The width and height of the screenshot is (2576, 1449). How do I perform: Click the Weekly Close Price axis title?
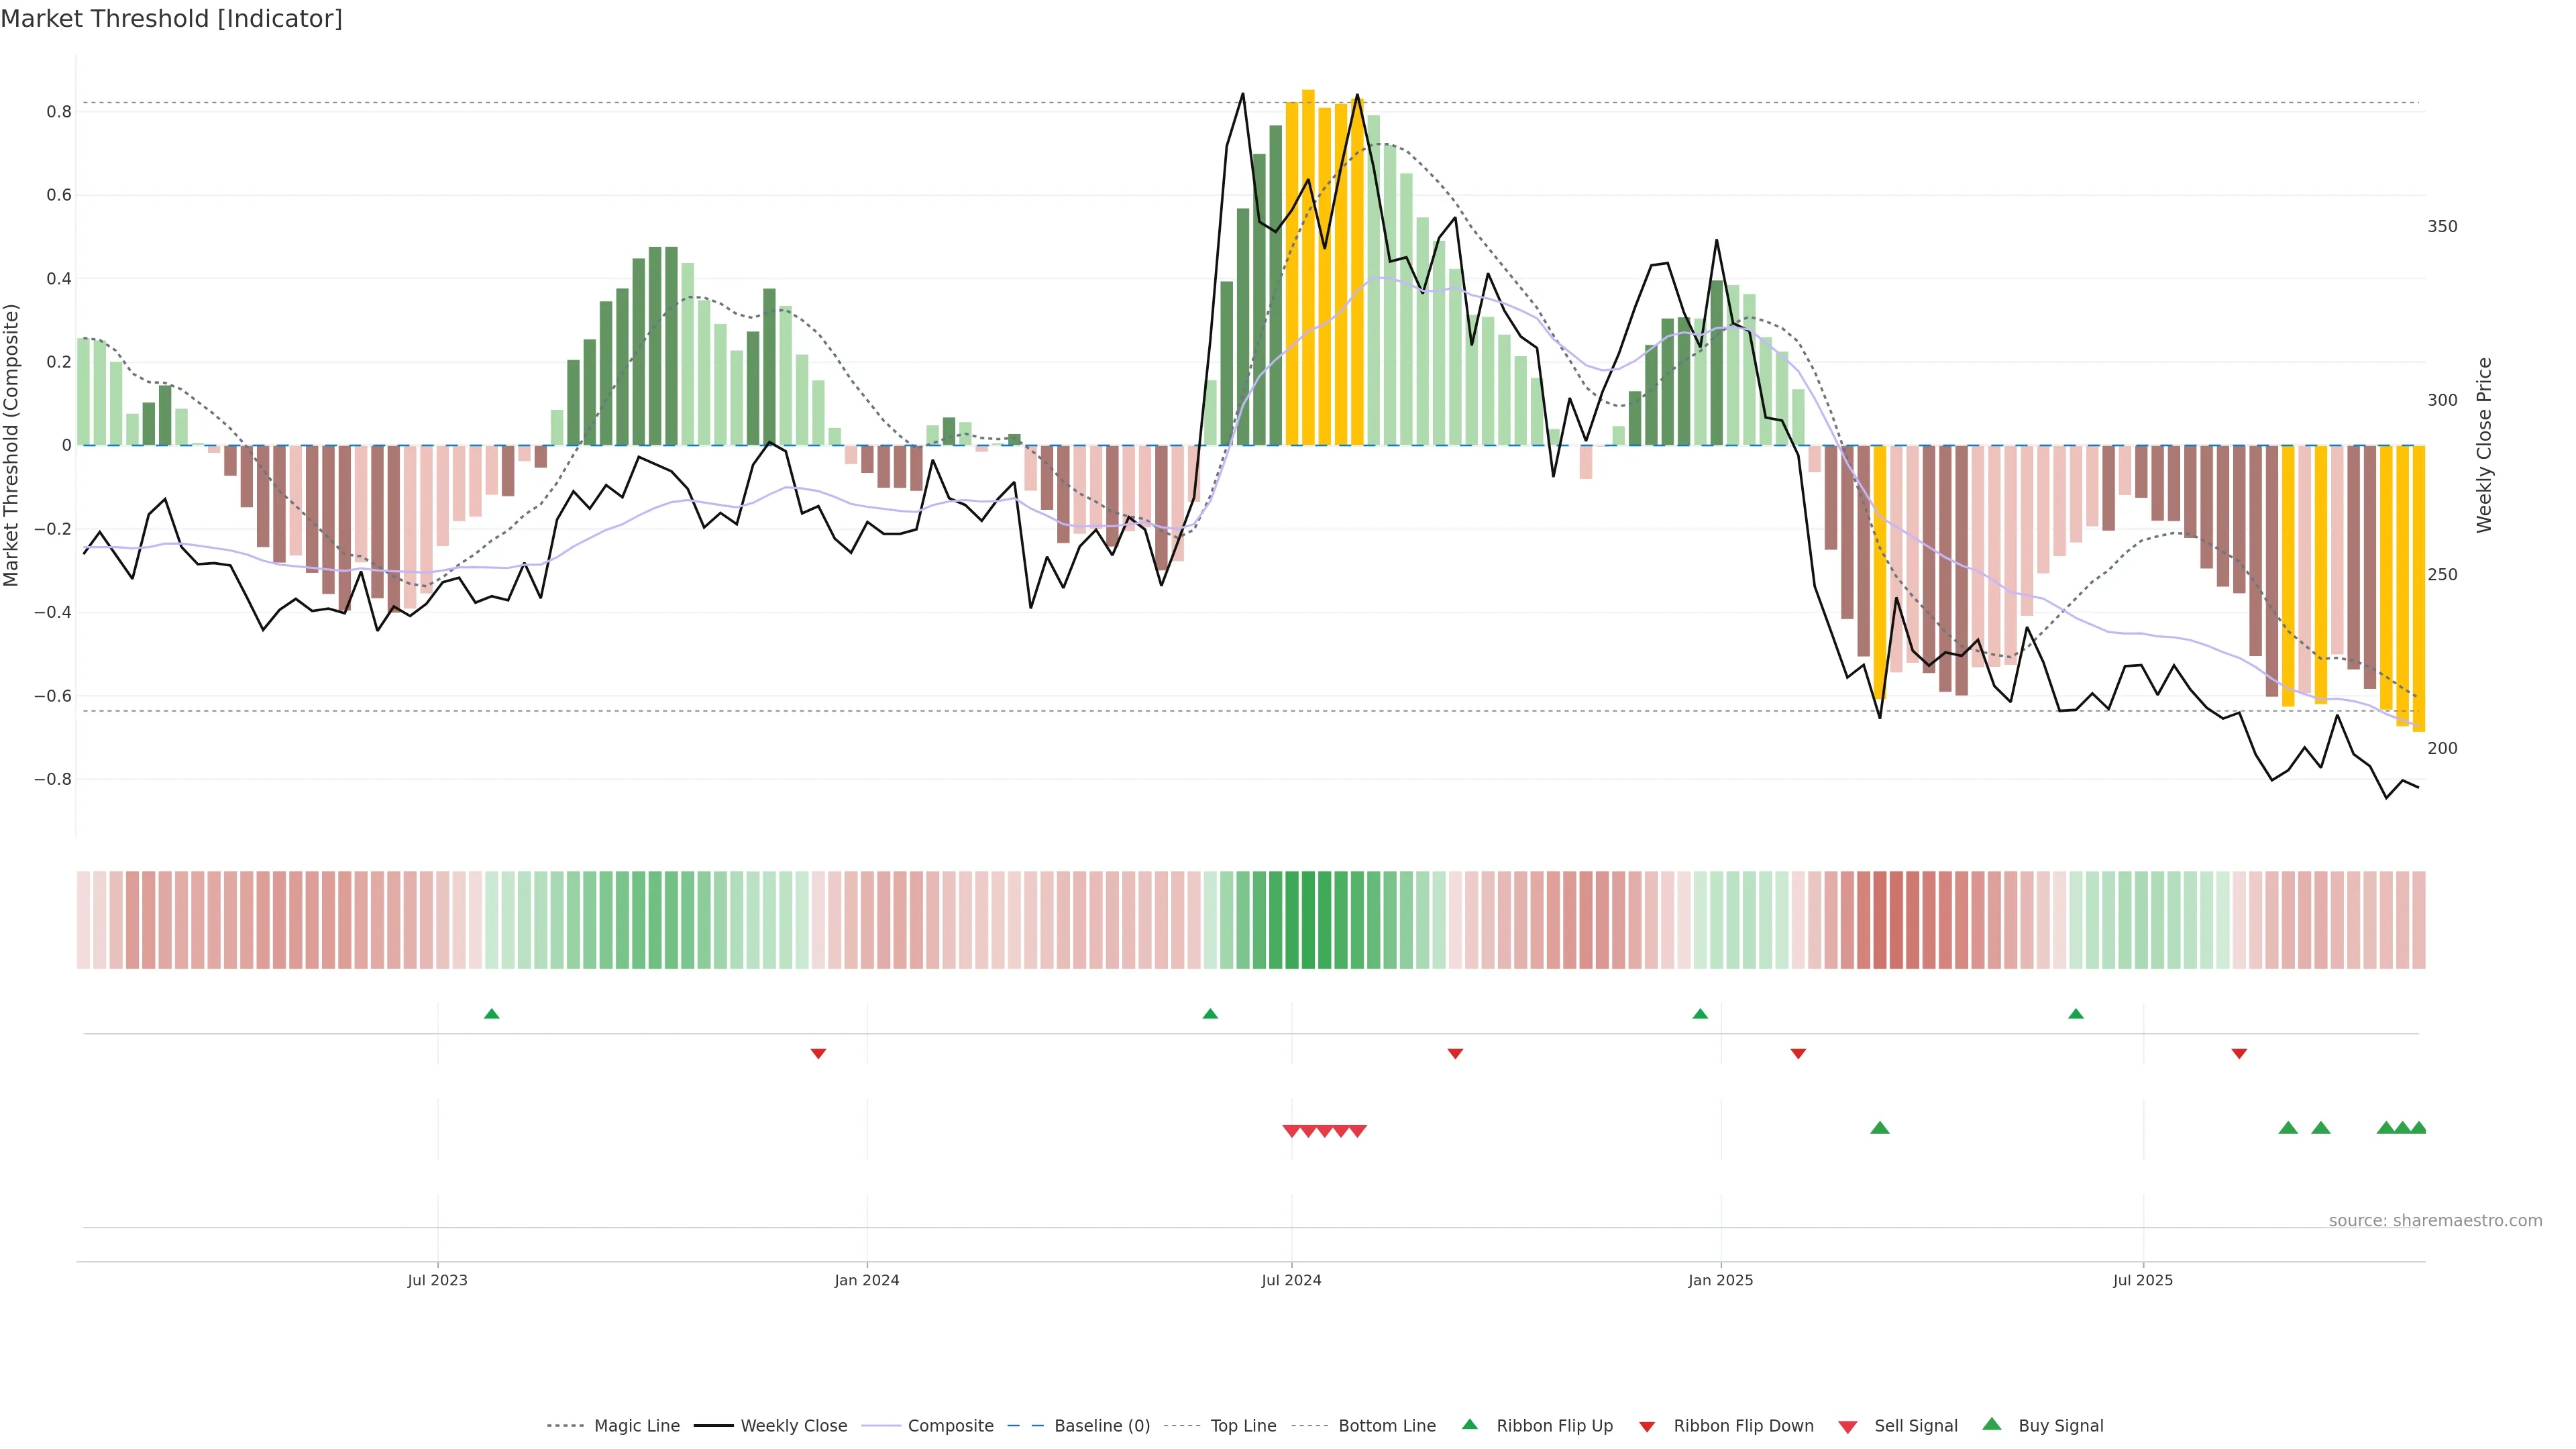click(x=2484, y=445)
